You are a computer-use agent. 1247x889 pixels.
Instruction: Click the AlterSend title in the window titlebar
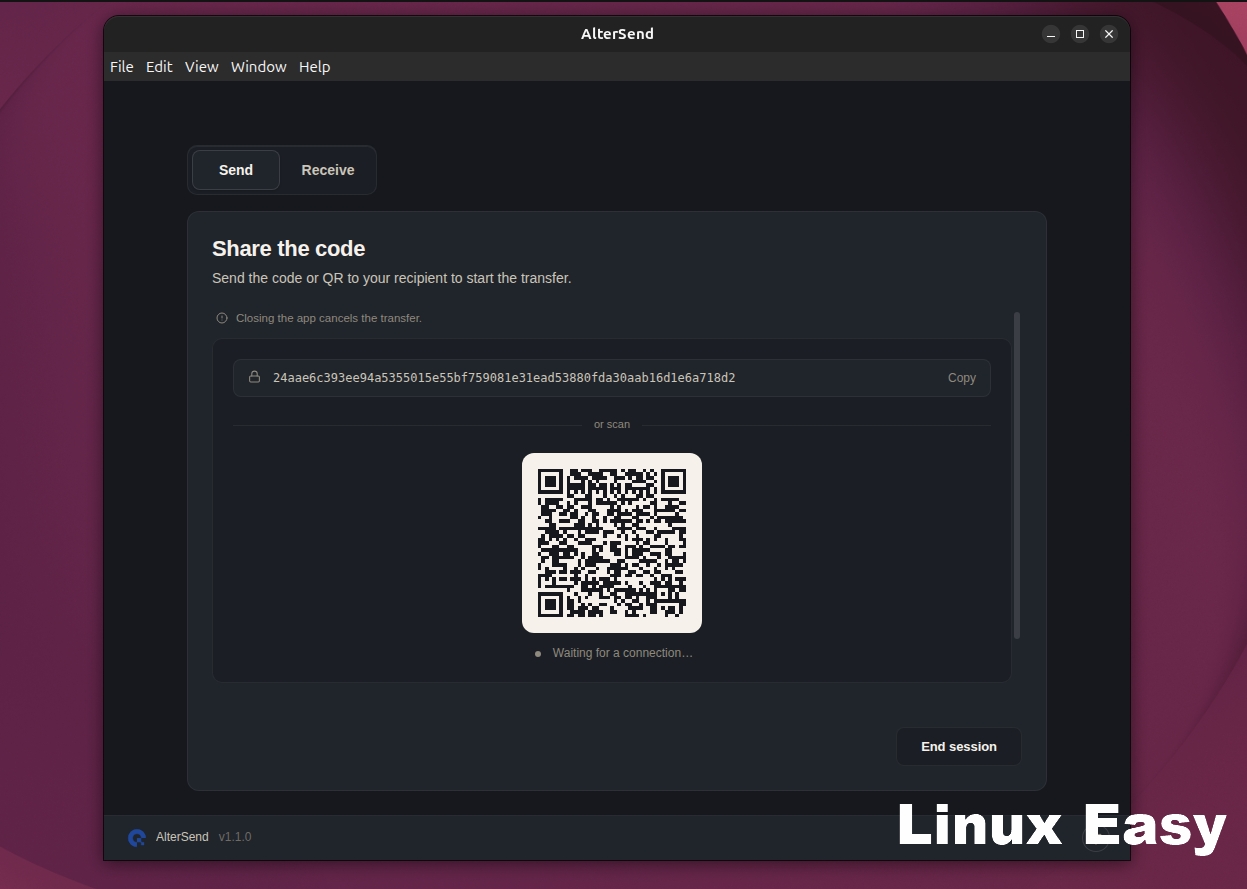tap(617, 34)
